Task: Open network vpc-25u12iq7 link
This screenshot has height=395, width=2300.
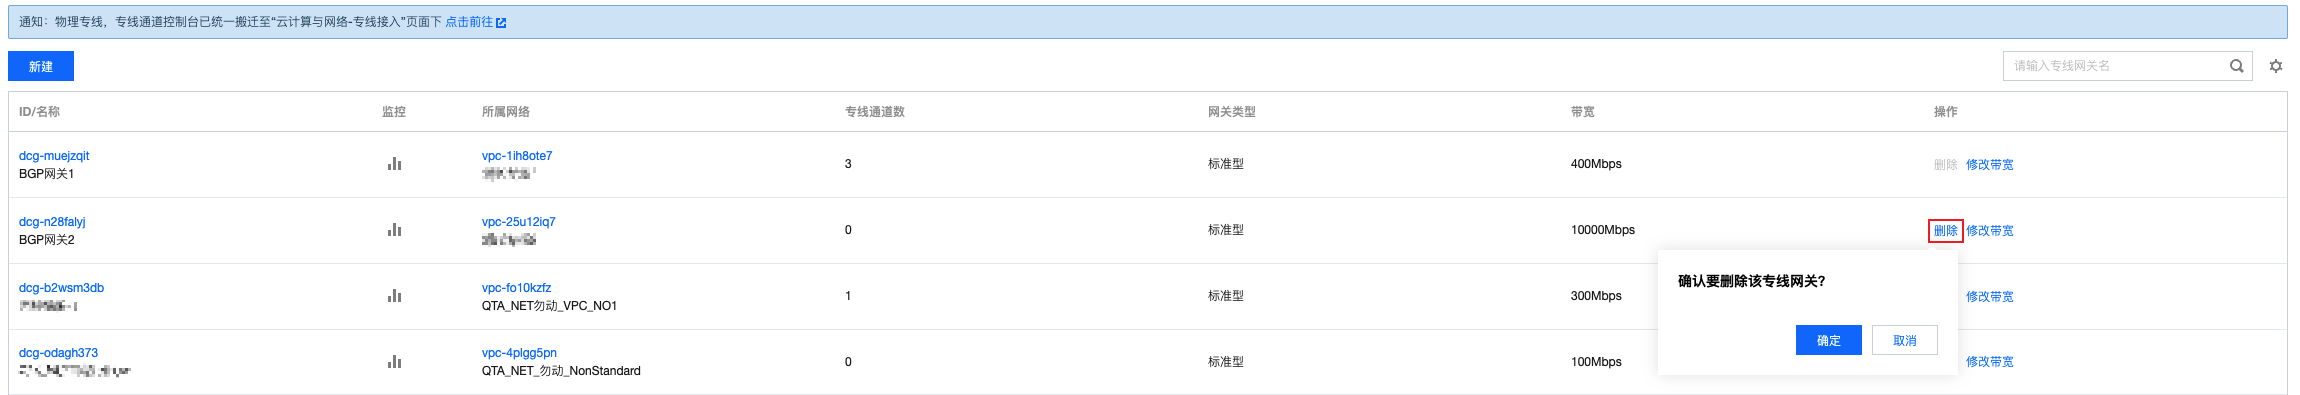Action: (x=518, y=222)
